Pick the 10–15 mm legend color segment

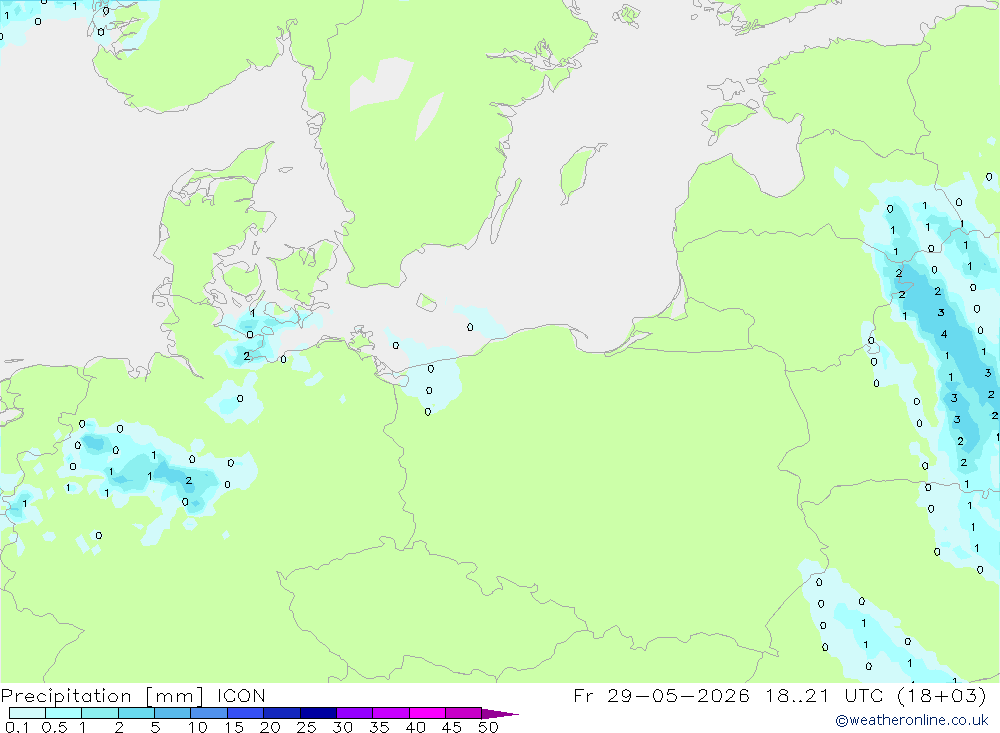[209, 713]
